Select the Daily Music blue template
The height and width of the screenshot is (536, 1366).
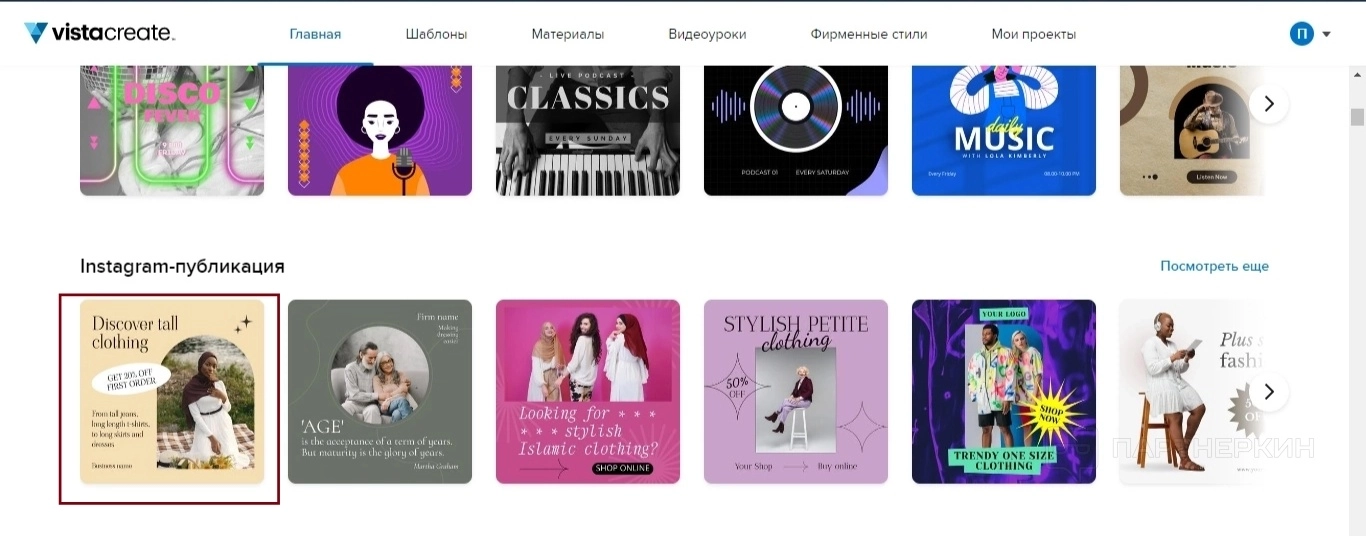[x=1004, y=130]
